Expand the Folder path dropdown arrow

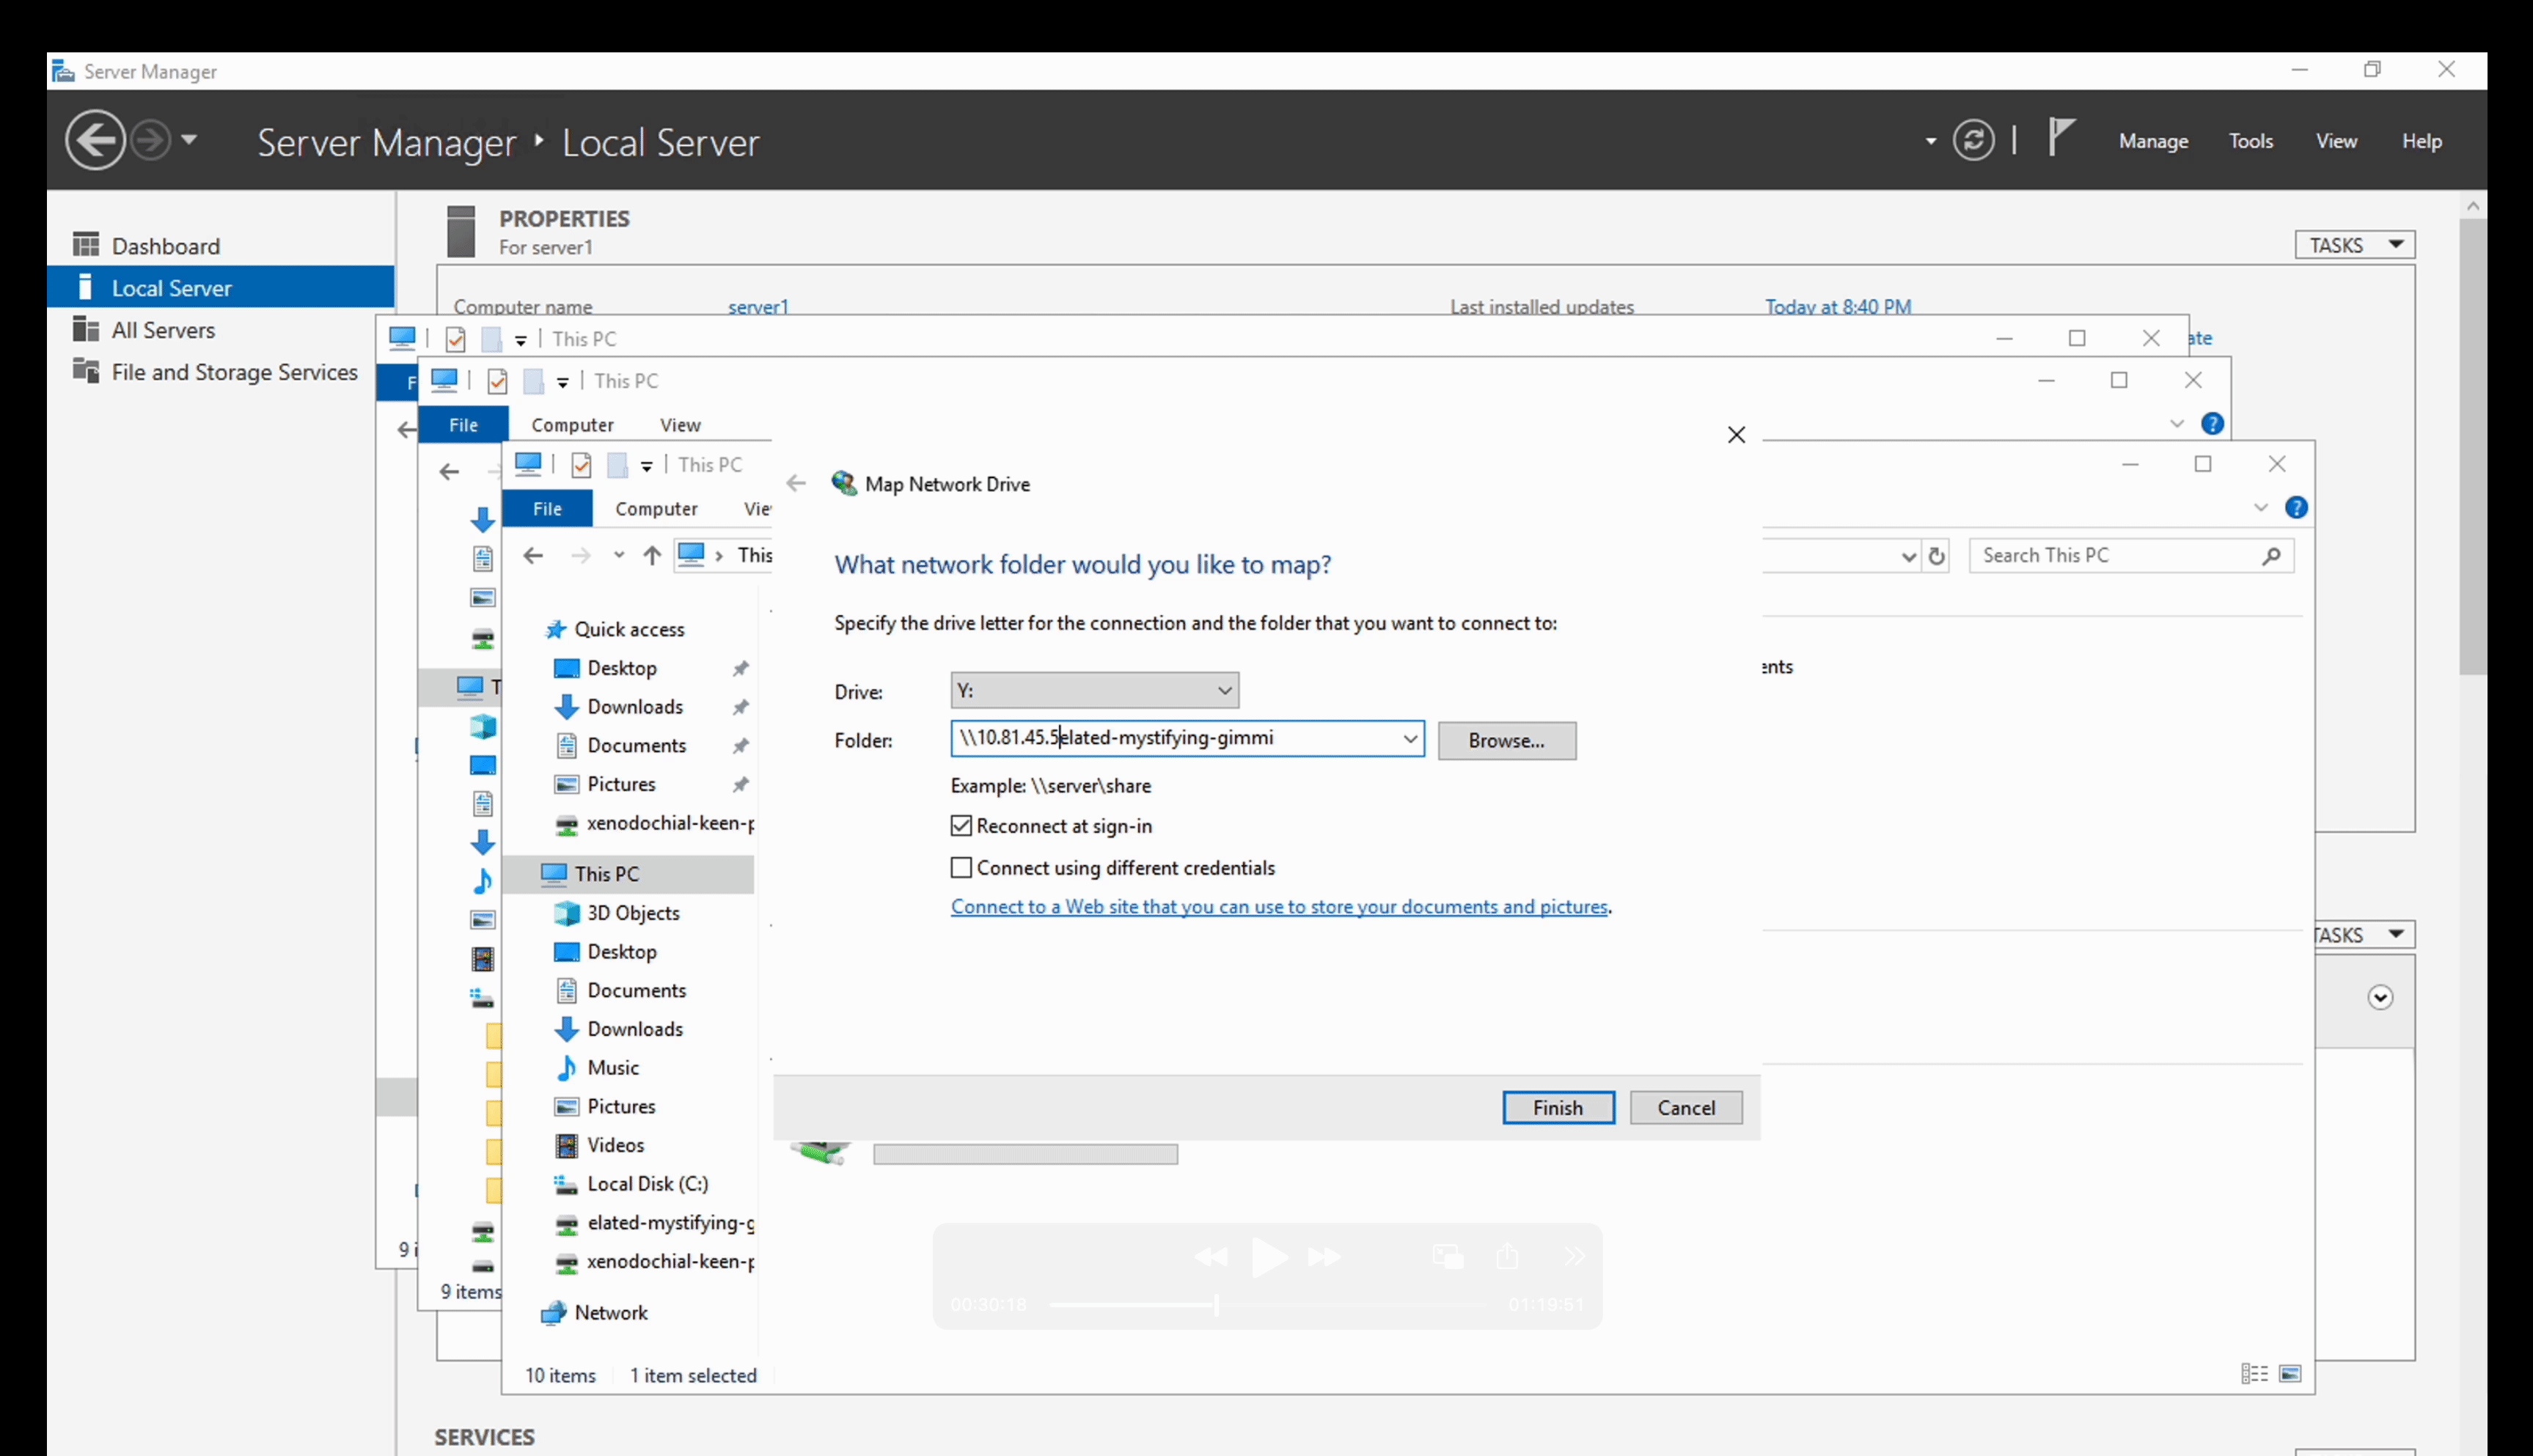[x=1410, y=739]
